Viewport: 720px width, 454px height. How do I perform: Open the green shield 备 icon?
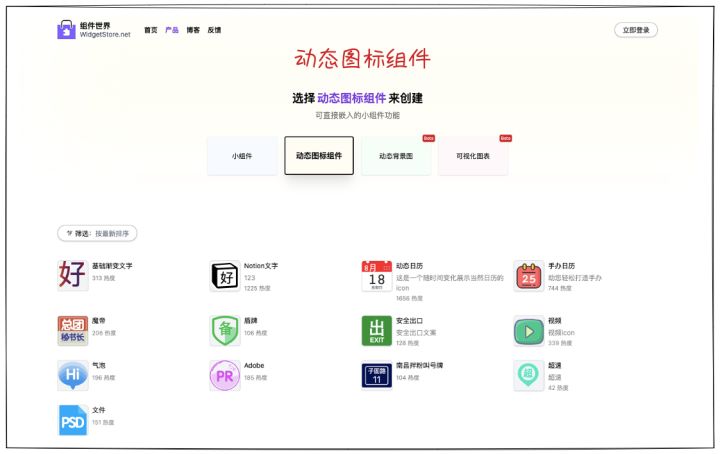pos(225,331)
